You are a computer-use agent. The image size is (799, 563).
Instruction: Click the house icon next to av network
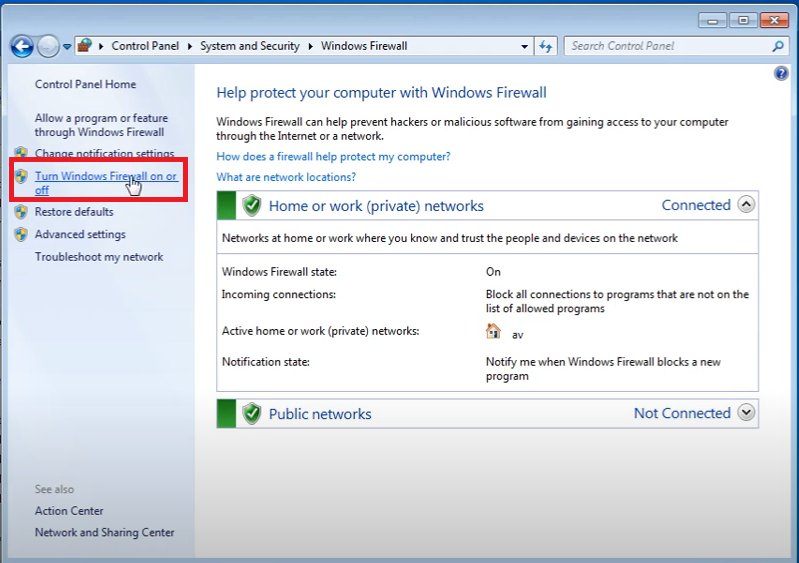click(493, 332)
